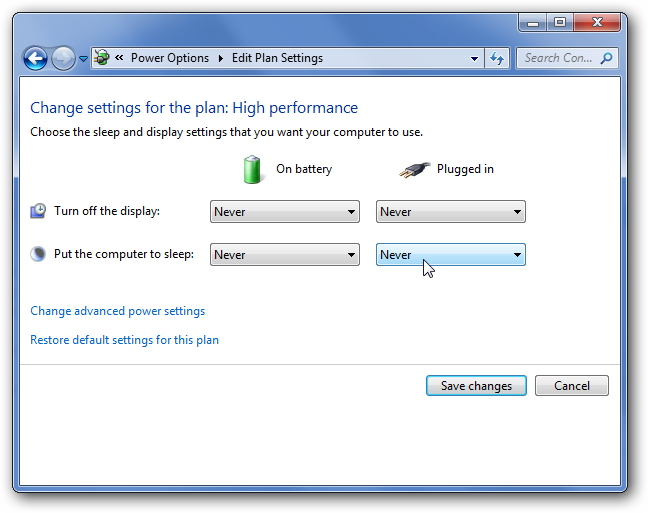Screen dimensions: 648x513
Task: Expand the address bar history dropdown
Action: point(474,58)
